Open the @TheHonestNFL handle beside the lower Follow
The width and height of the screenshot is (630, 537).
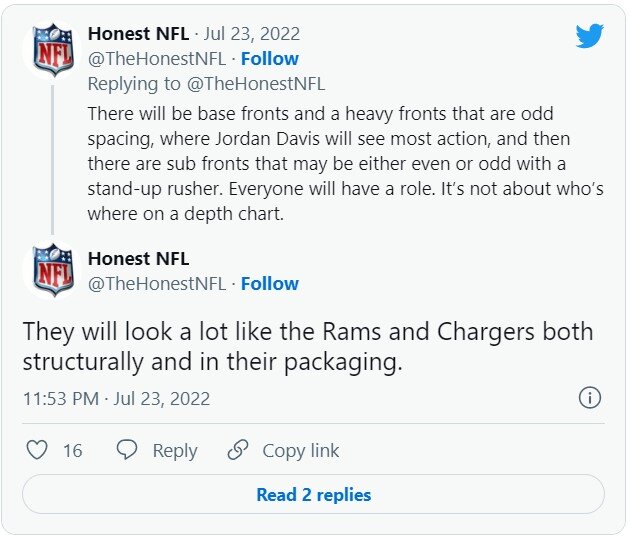click(x=157, y=284)
